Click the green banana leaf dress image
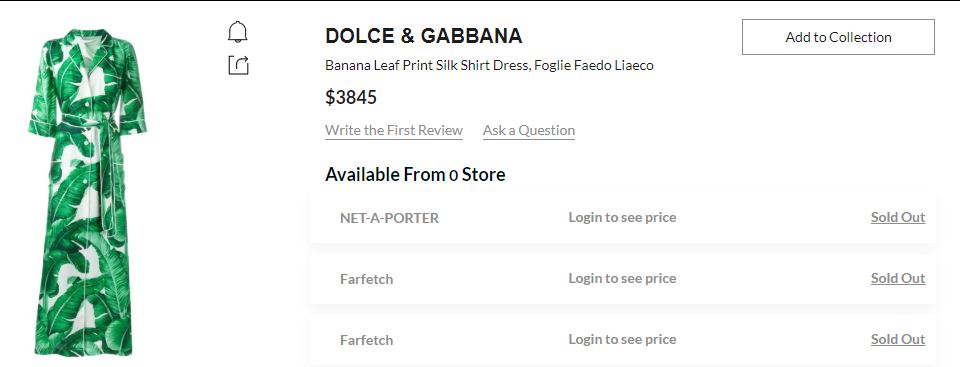This screenshot has height=367, width=960. click(88, 192)
